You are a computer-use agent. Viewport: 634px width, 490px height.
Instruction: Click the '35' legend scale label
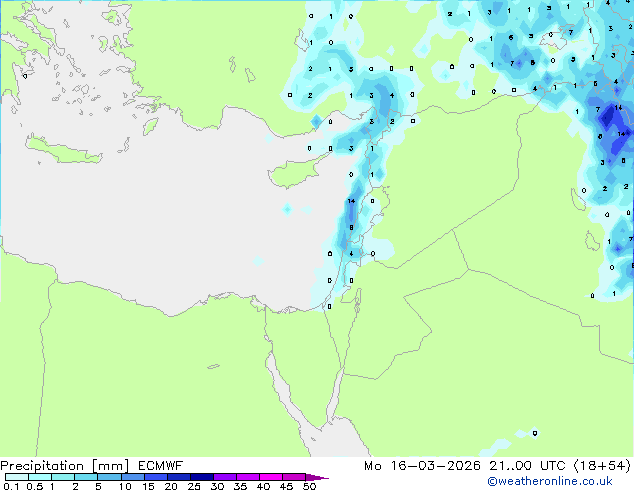click(240, 486)
